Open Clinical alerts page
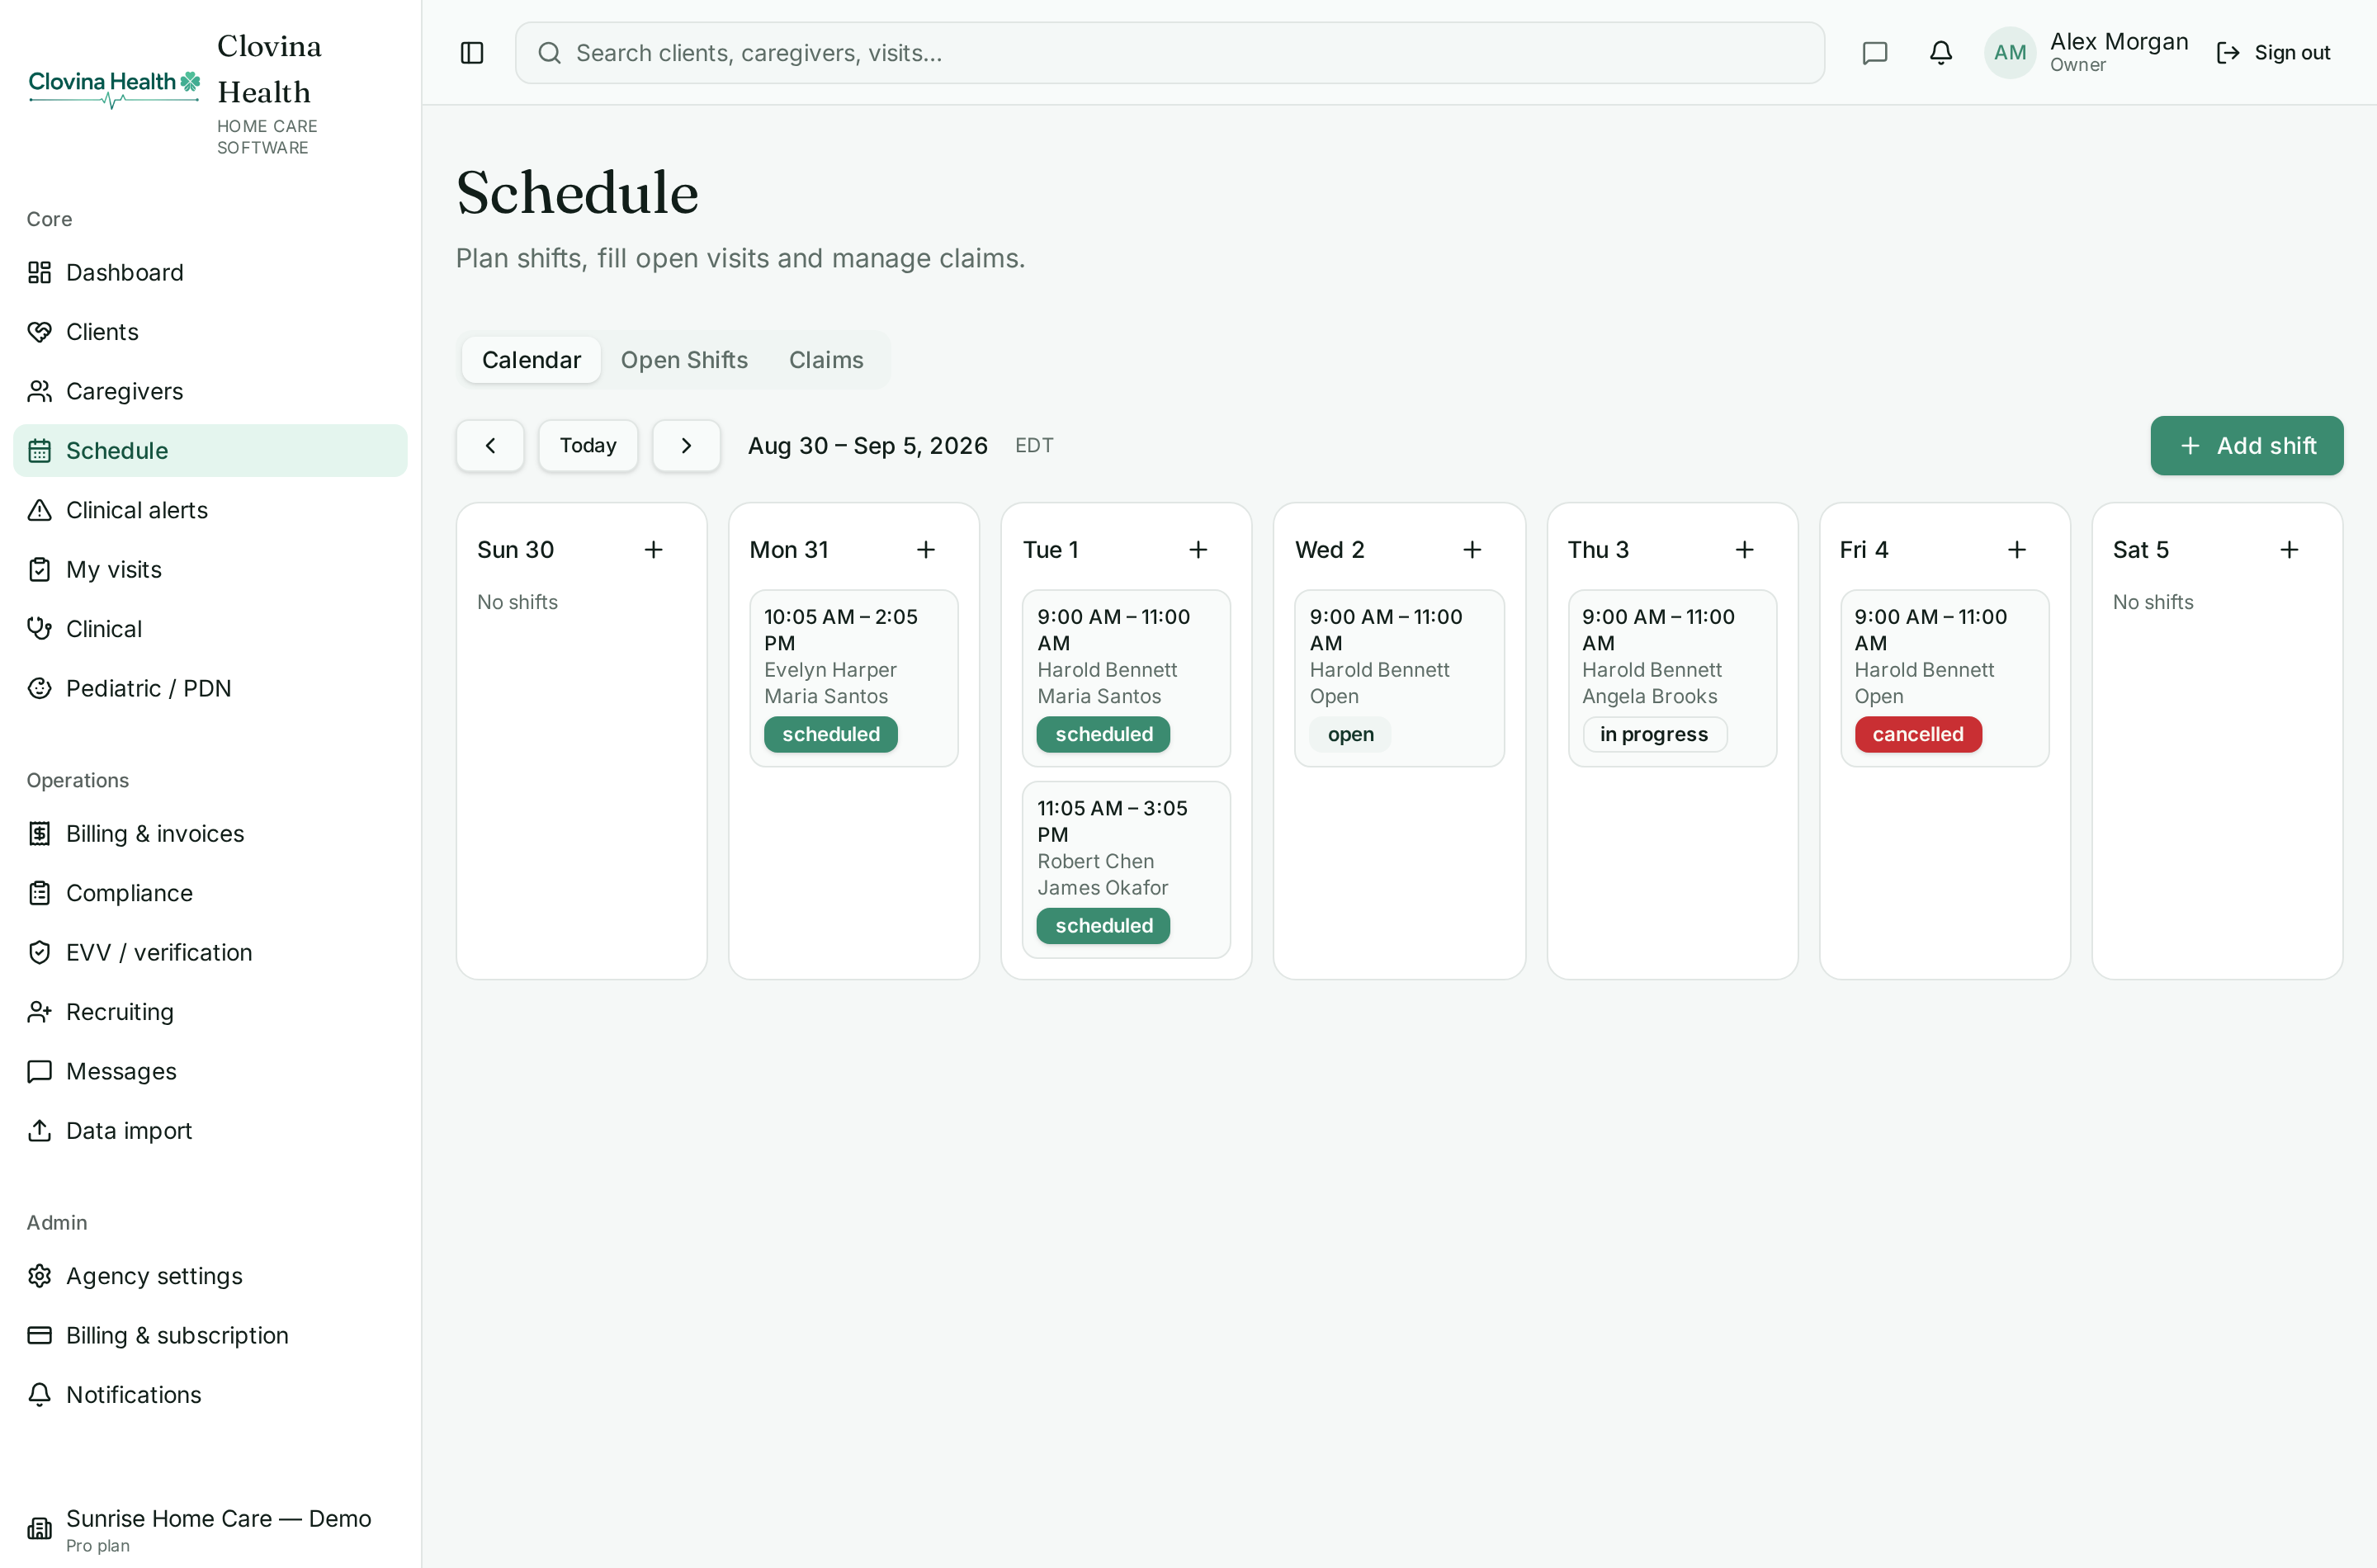 coord(210,510)
